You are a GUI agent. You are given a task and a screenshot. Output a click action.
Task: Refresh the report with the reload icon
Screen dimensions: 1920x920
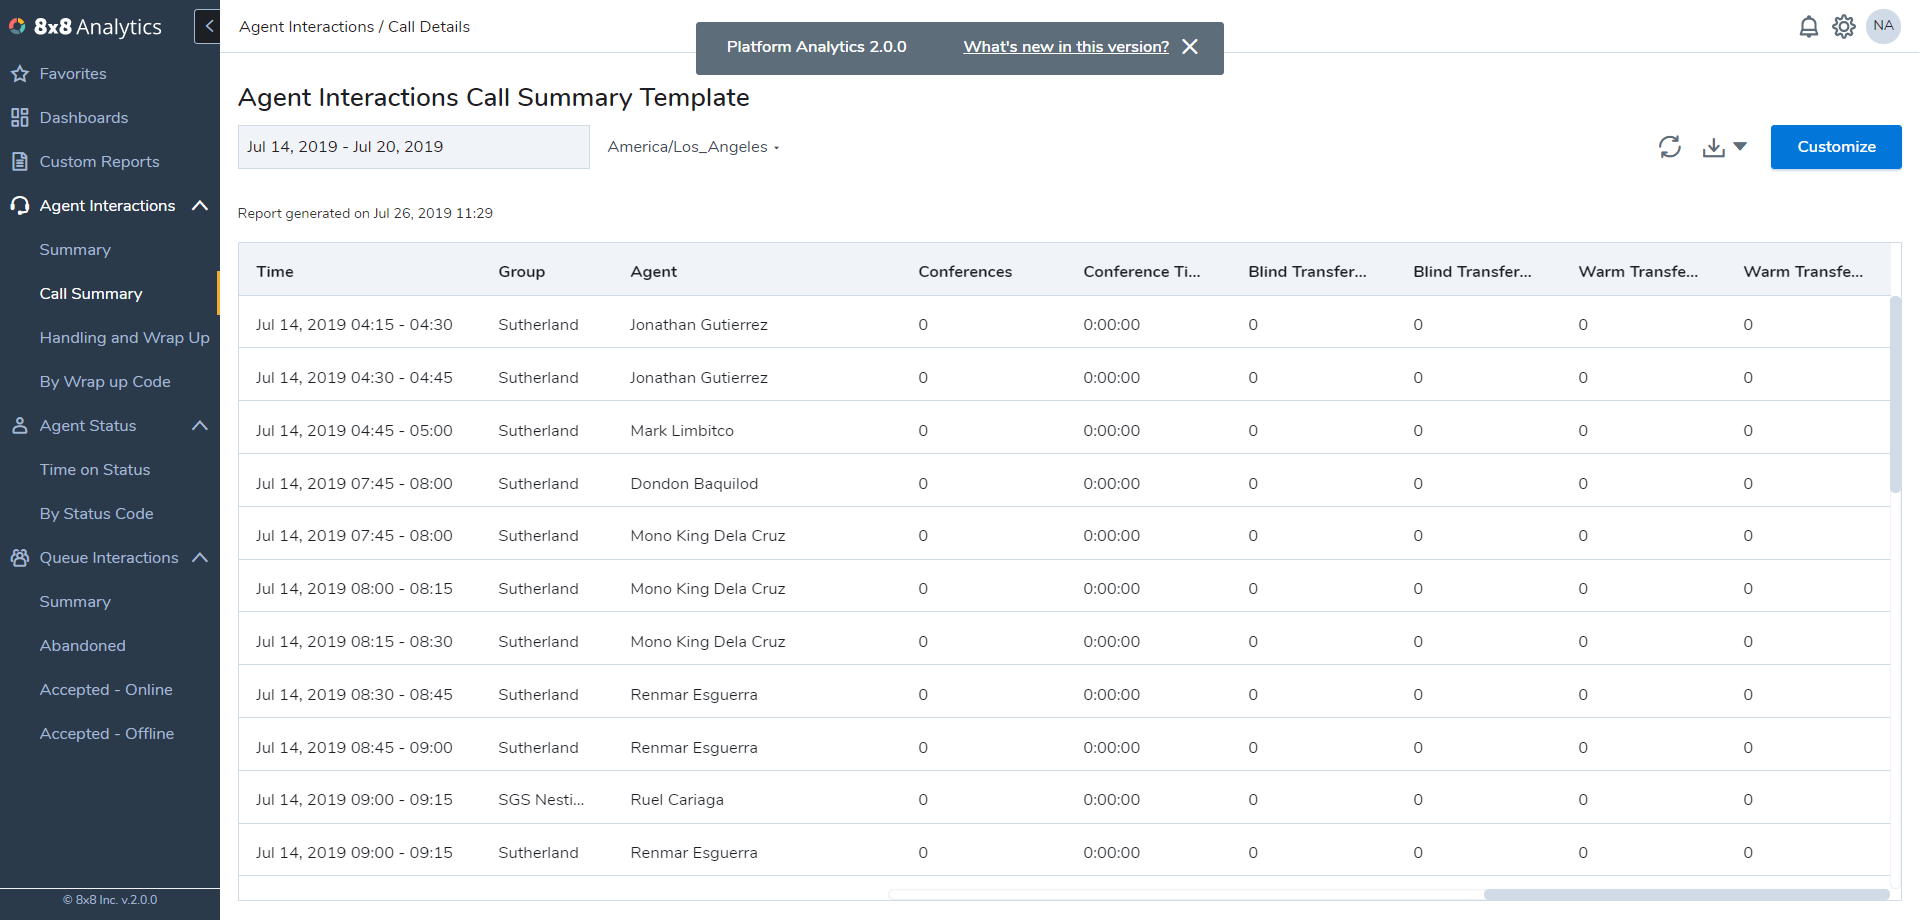pyautogui.click(x=1670, y=147)
